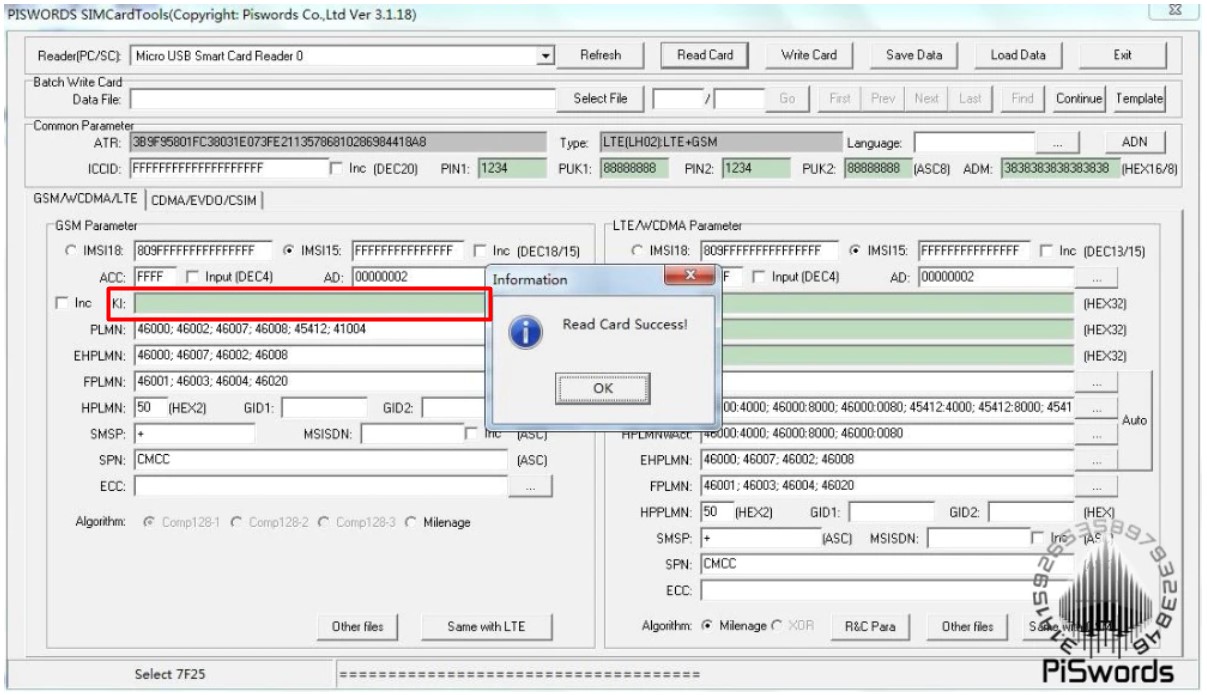
Task: Click the Auto button in LTE panel
Action: click(1135, 421)
